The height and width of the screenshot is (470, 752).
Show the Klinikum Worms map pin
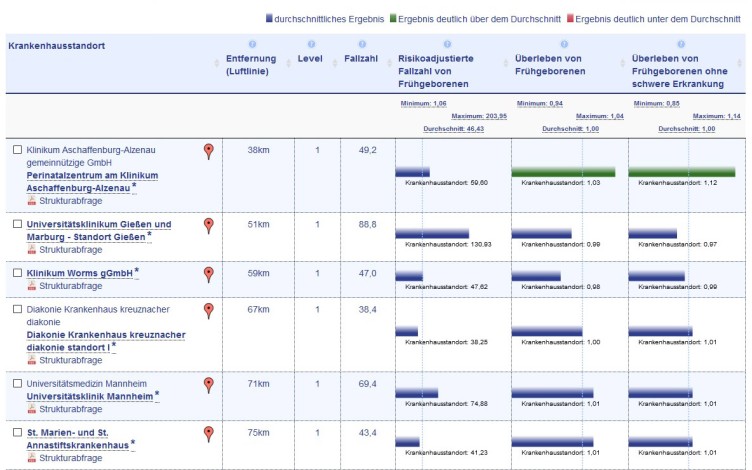(209, 274)
